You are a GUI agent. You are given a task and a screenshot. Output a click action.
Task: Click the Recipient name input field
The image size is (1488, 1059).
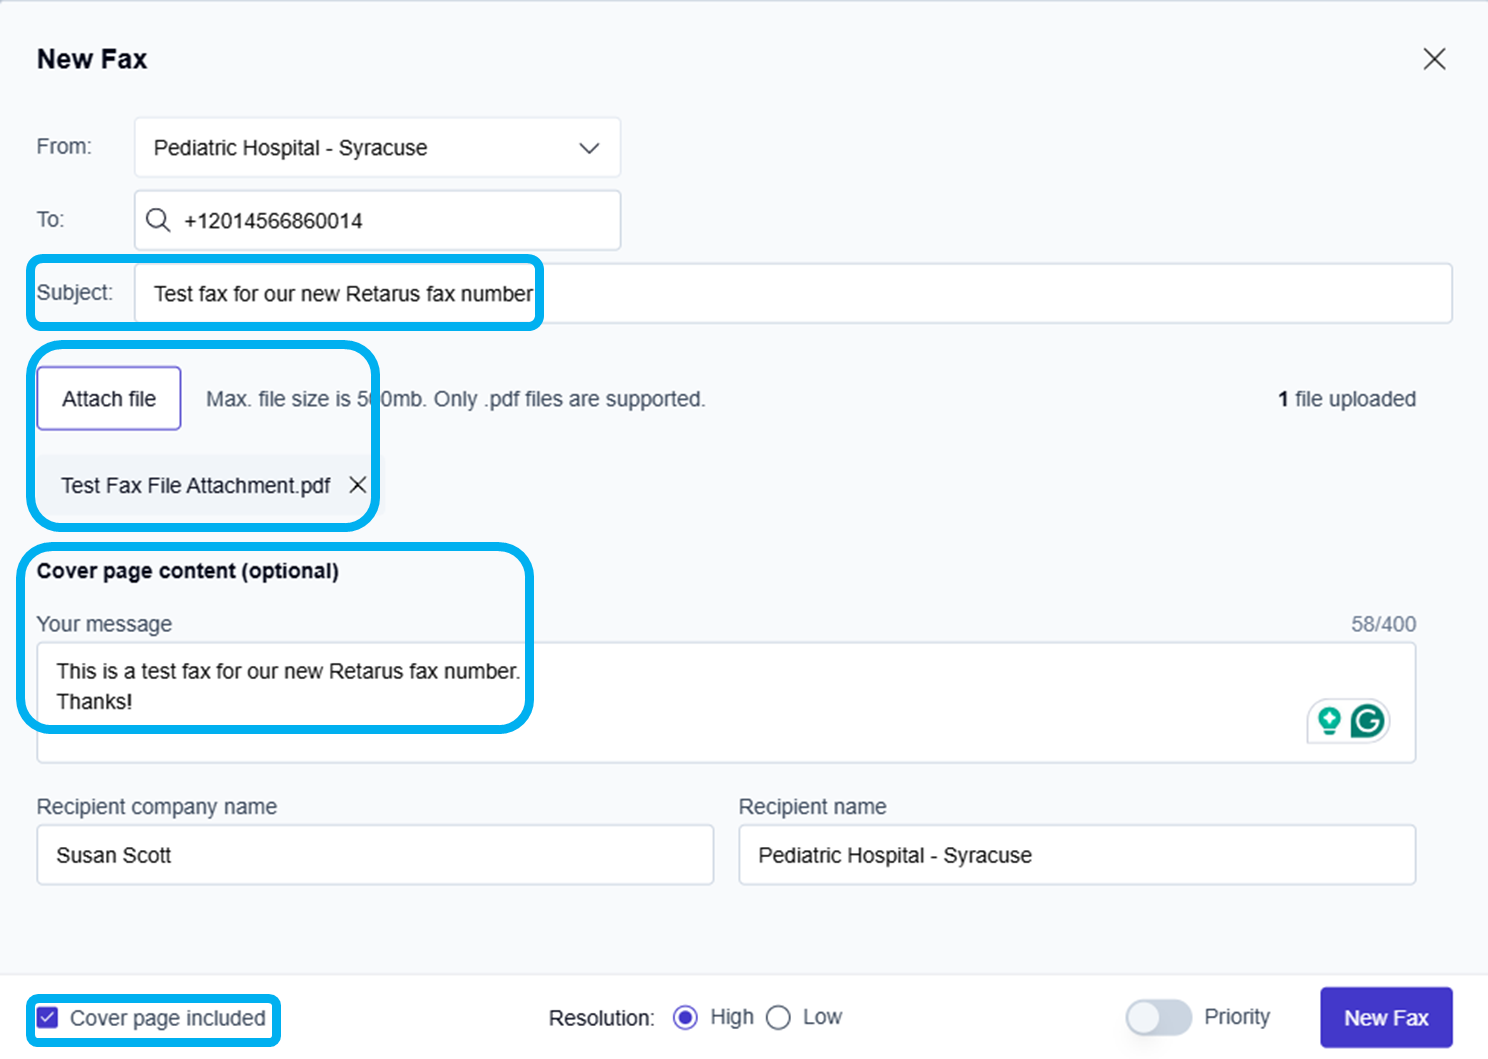[x=1076, y=855]
